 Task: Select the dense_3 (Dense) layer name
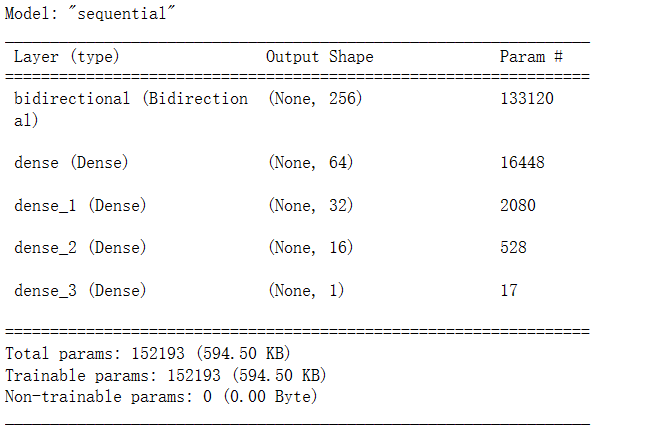[80, 290]
